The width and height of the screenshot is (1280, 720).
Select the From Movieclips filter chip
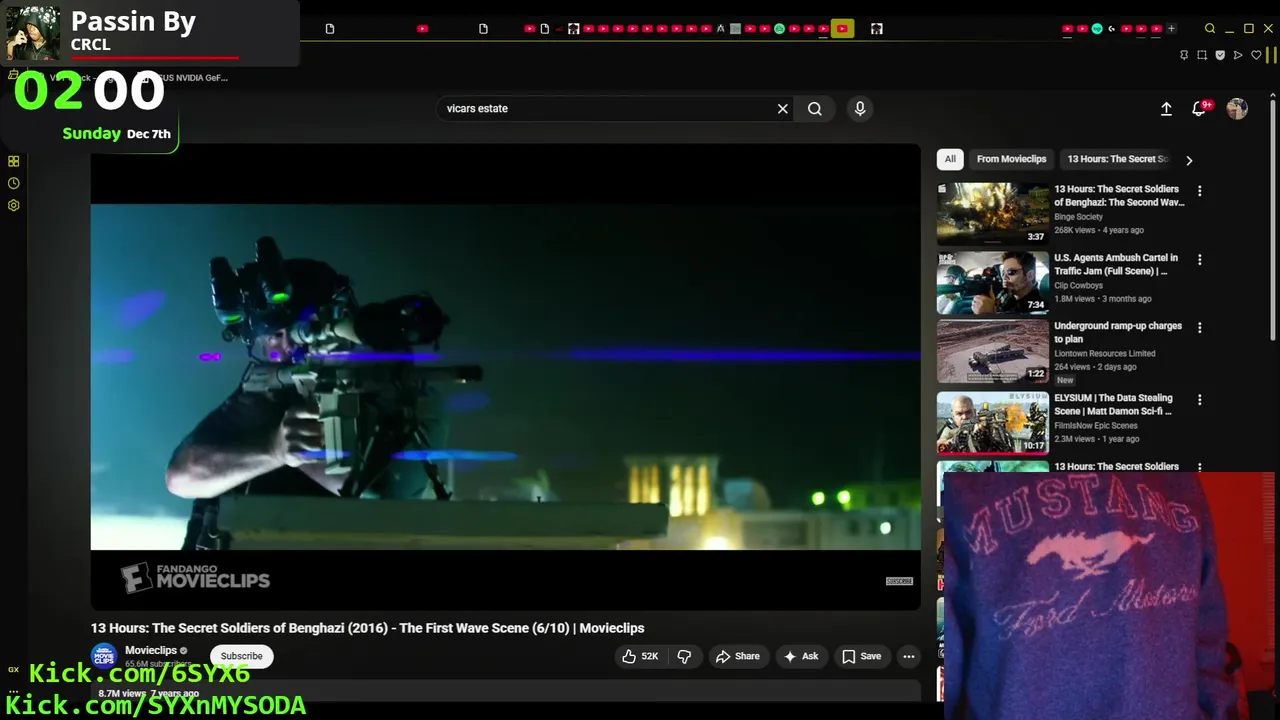pyautogui.click(x=1011, y=159)
